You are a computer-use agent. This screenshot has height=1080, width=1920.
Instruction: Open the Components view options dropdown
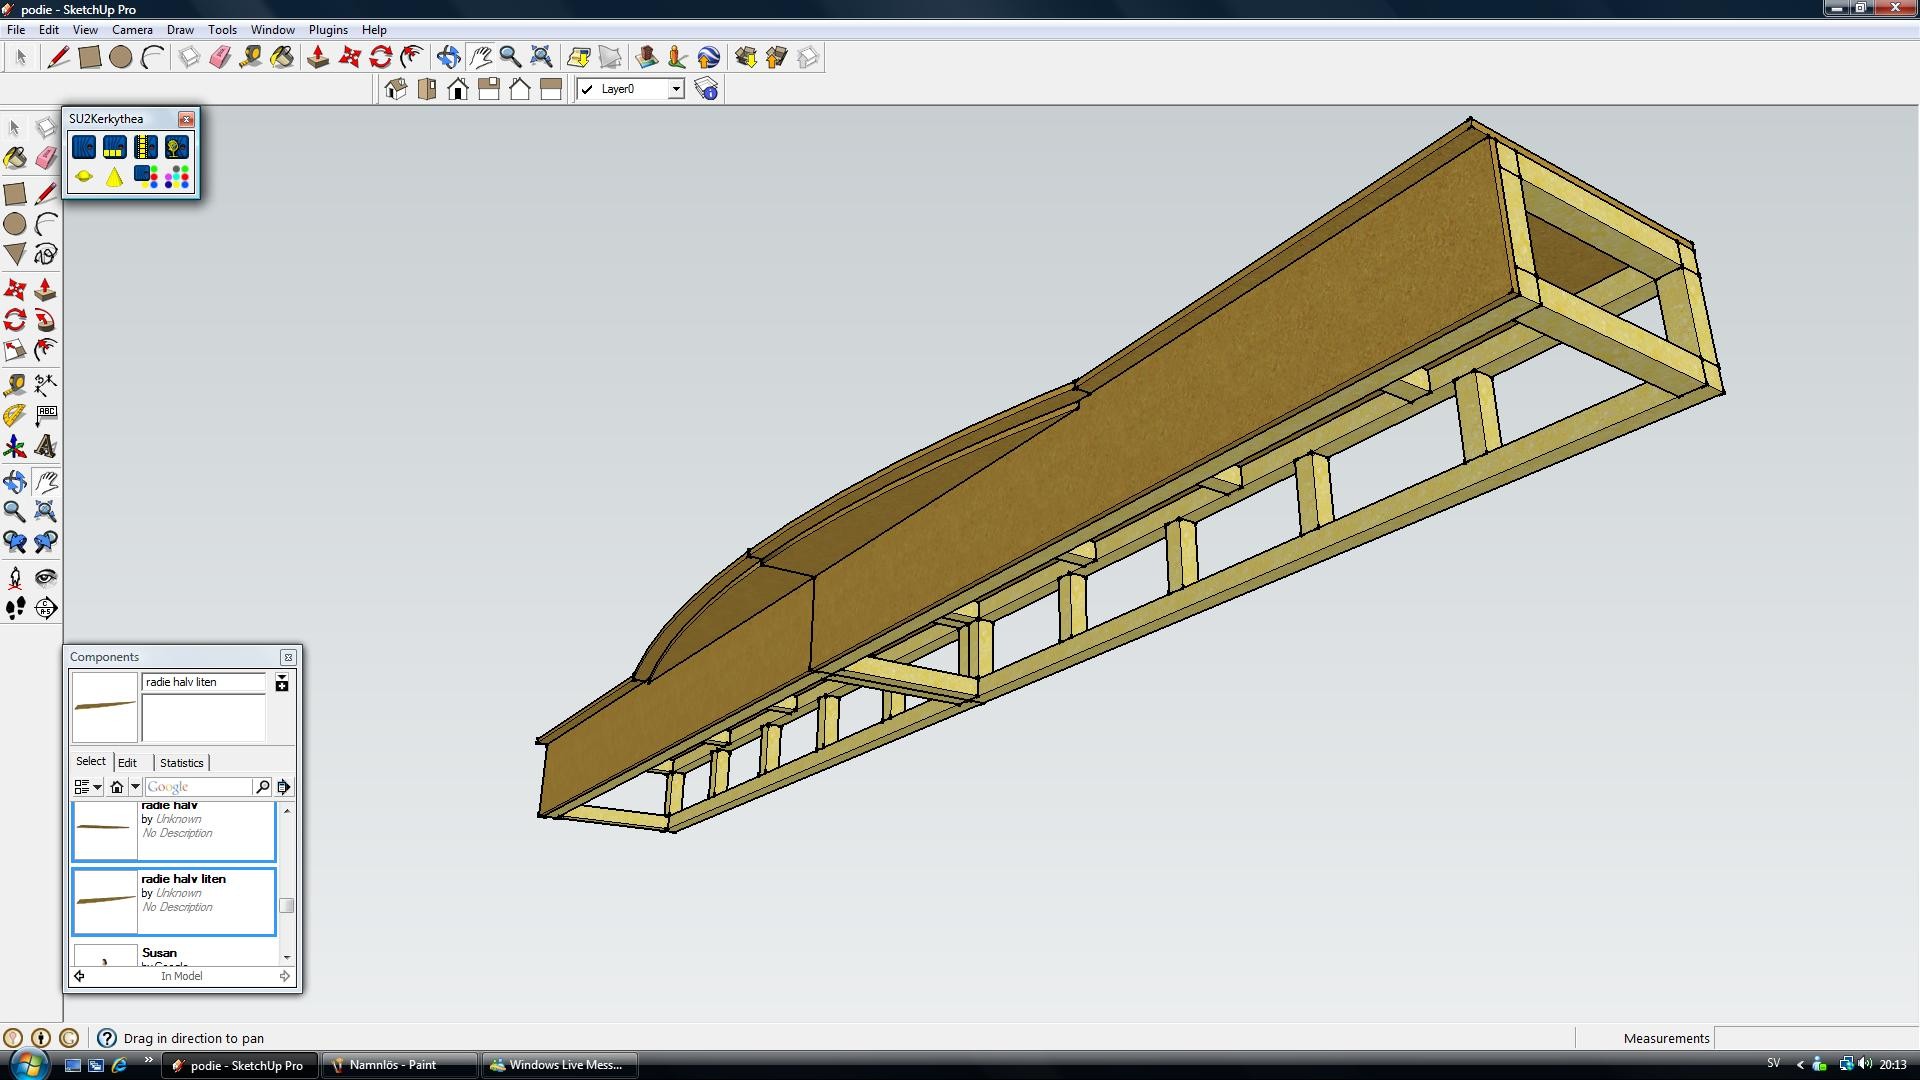[x=88, y=787]
